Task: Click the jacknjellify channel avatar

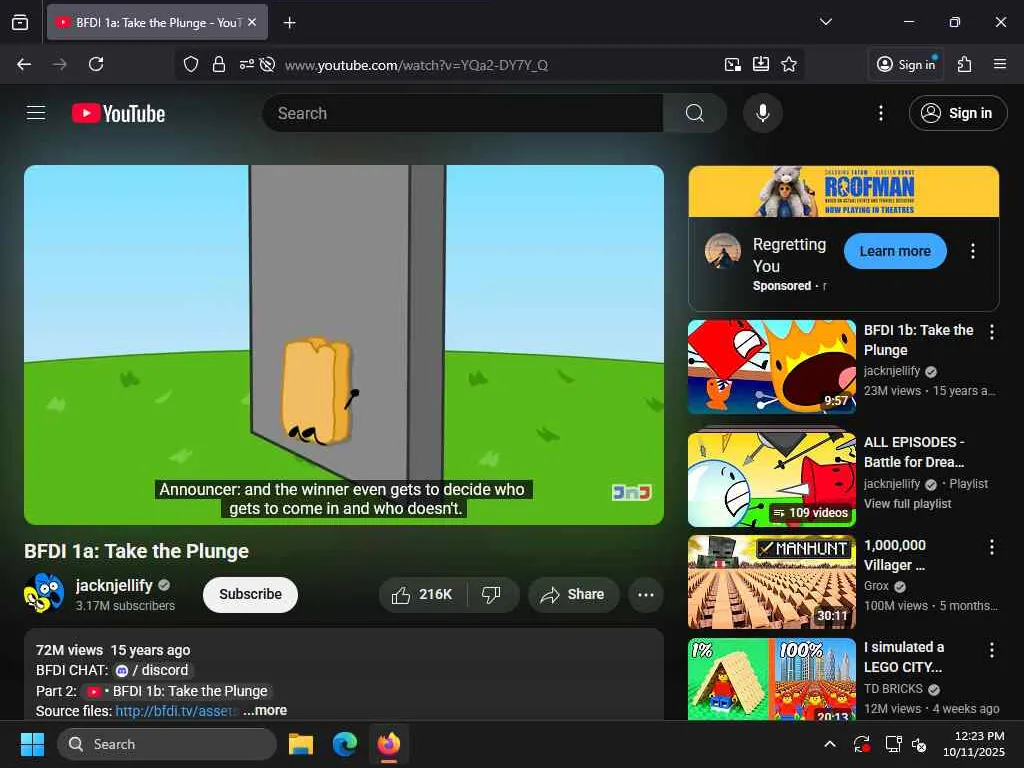Action: [44, 593]
